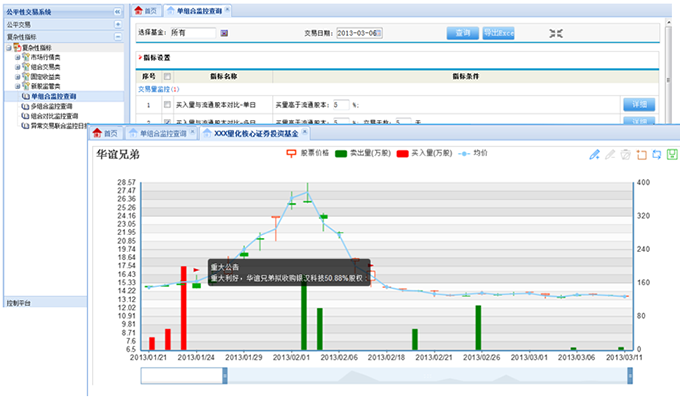Save chart as image with green icon
Viewport: 680px width, 397px height.
point(672,154)
